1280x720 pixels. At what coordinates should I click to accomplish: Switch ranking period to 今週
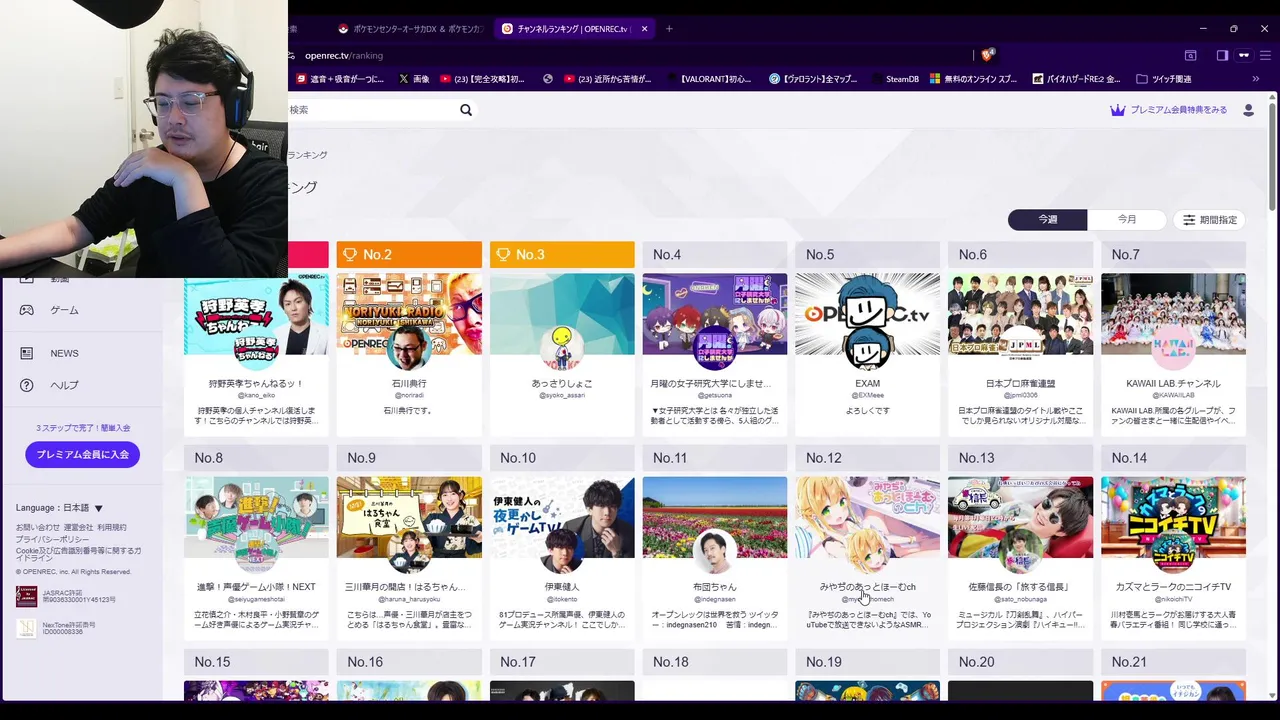[1047, 220]
